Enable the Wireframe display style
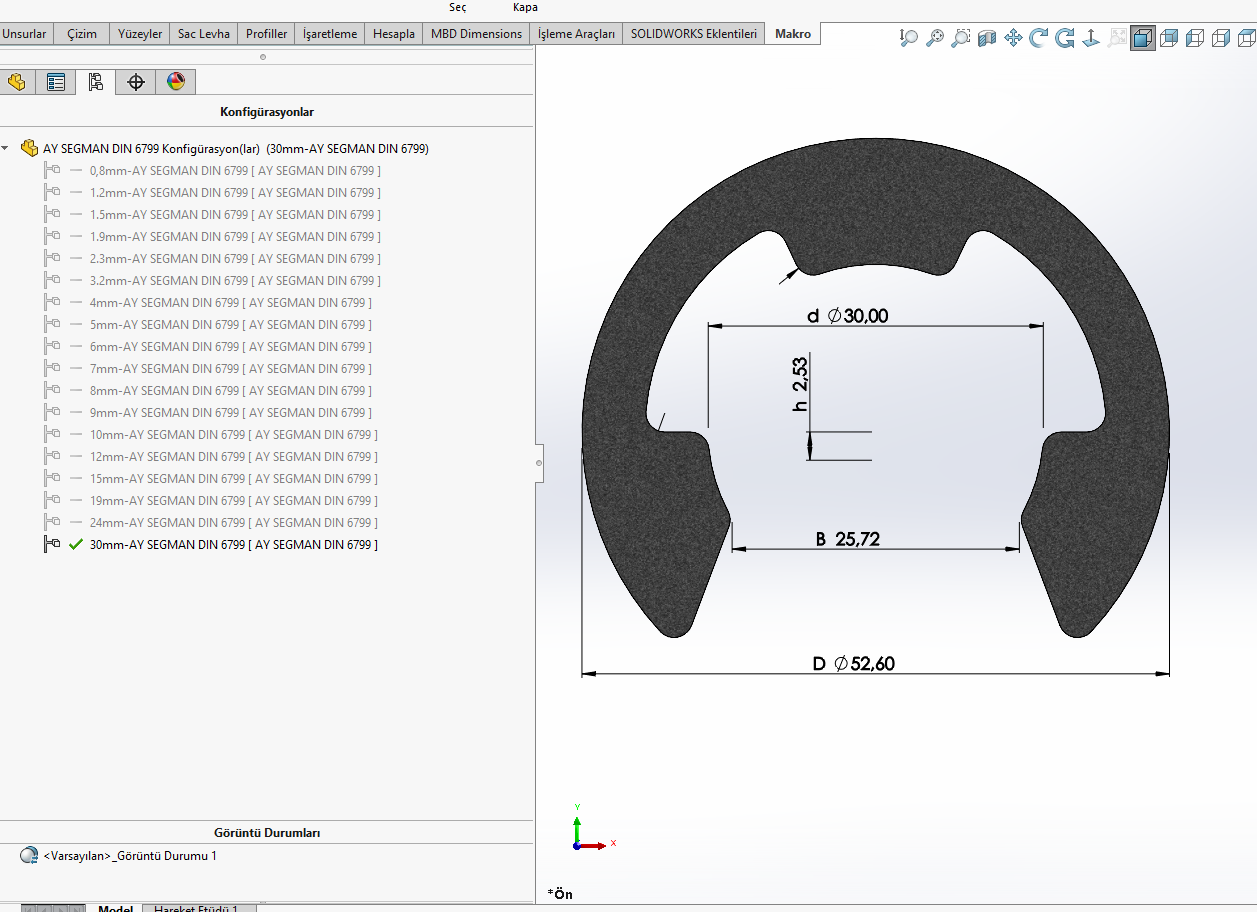 click(1247, 39)
